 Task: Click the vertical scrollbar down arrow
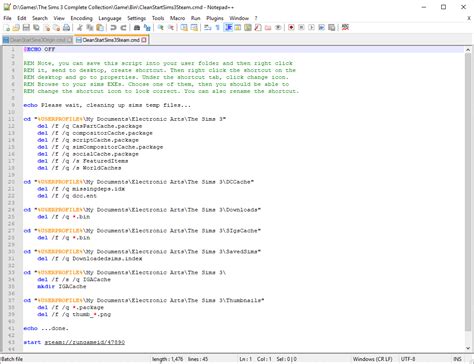[468, 348]
